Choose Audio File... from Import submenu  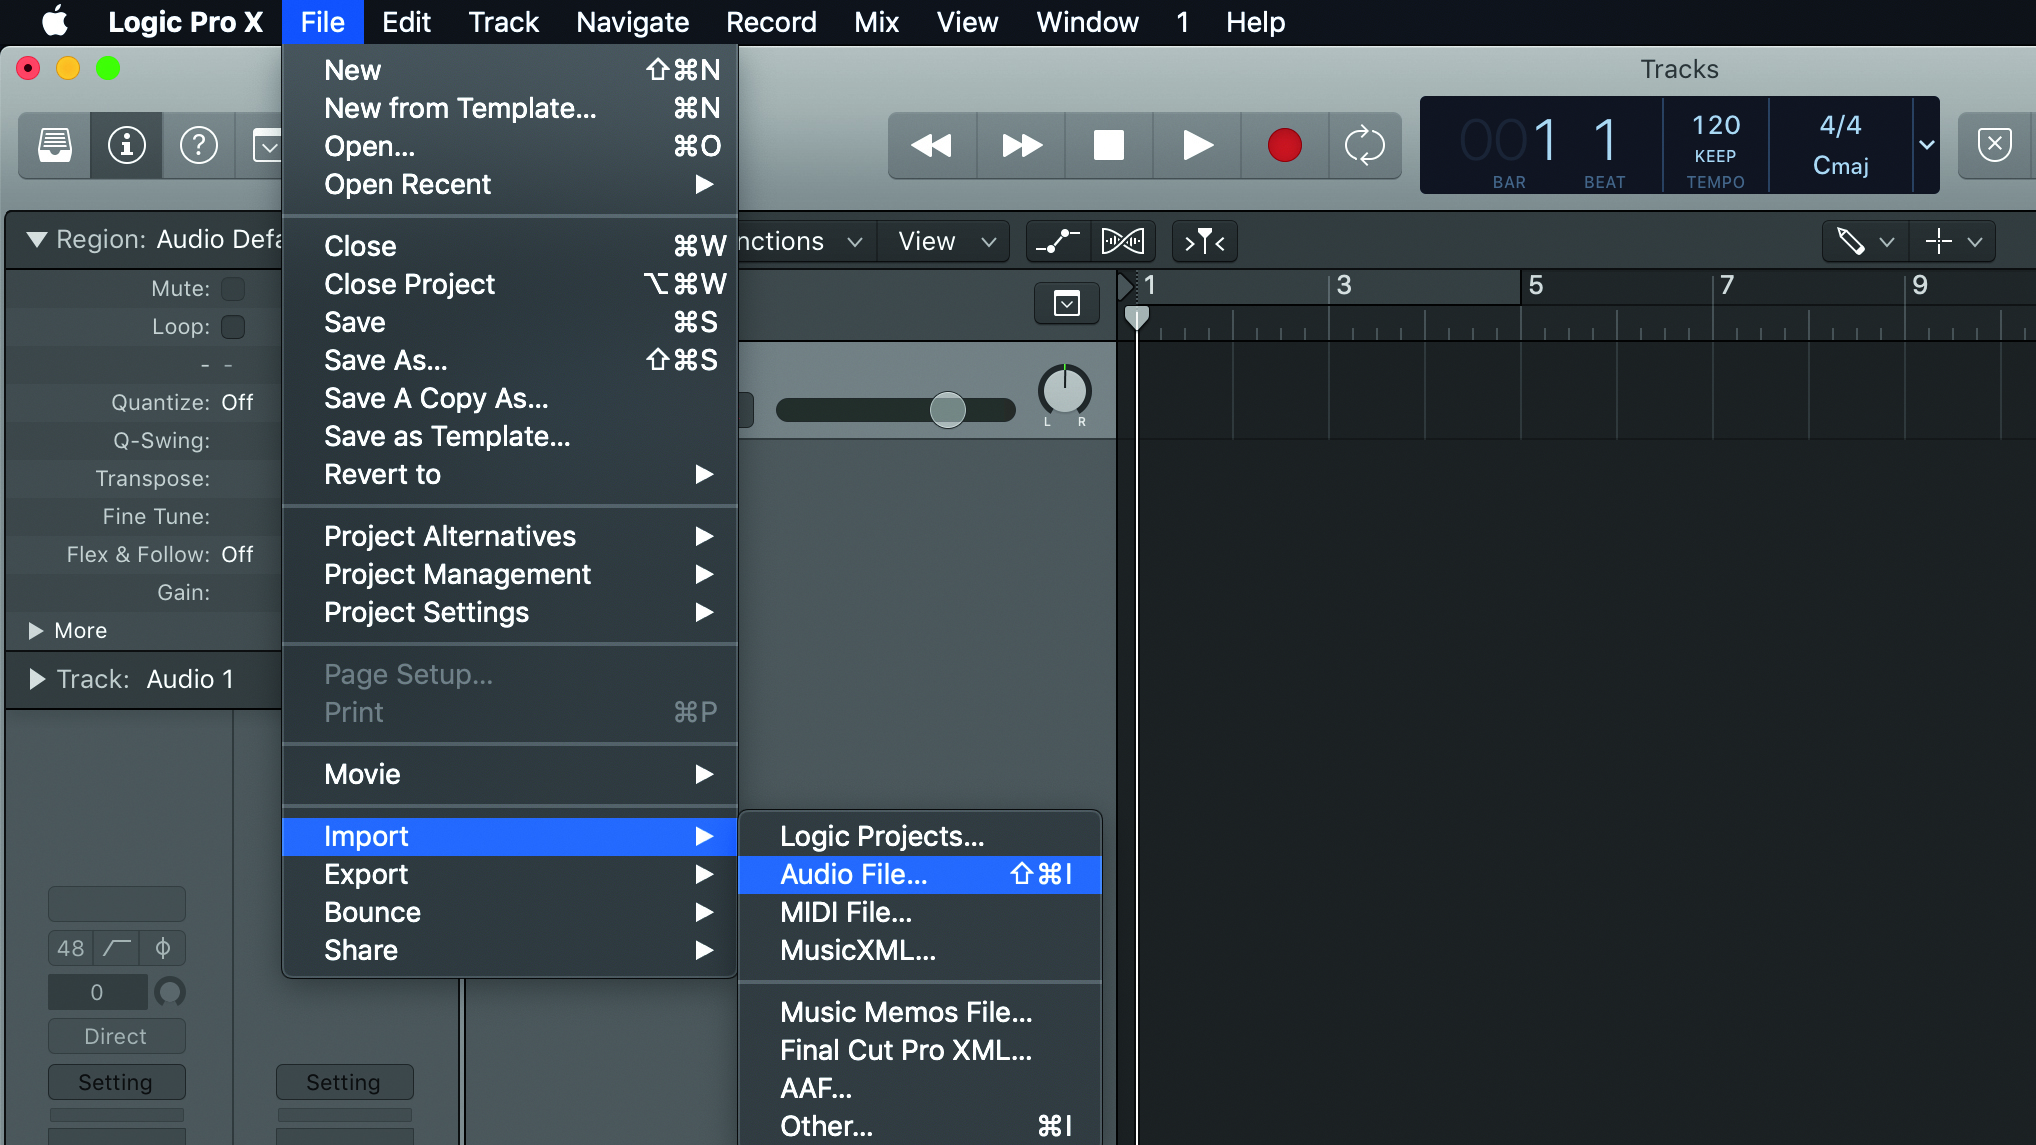click(x=920, y=875)
